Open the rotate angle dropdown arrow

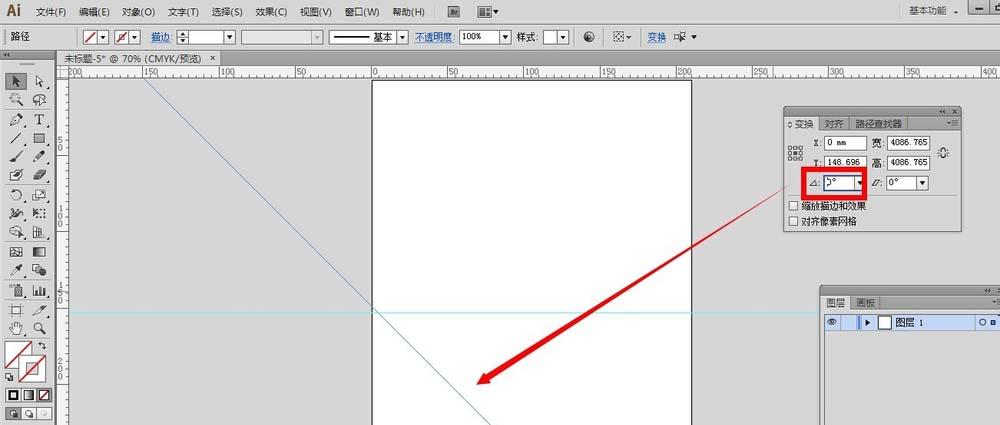(x=859, y=183)
